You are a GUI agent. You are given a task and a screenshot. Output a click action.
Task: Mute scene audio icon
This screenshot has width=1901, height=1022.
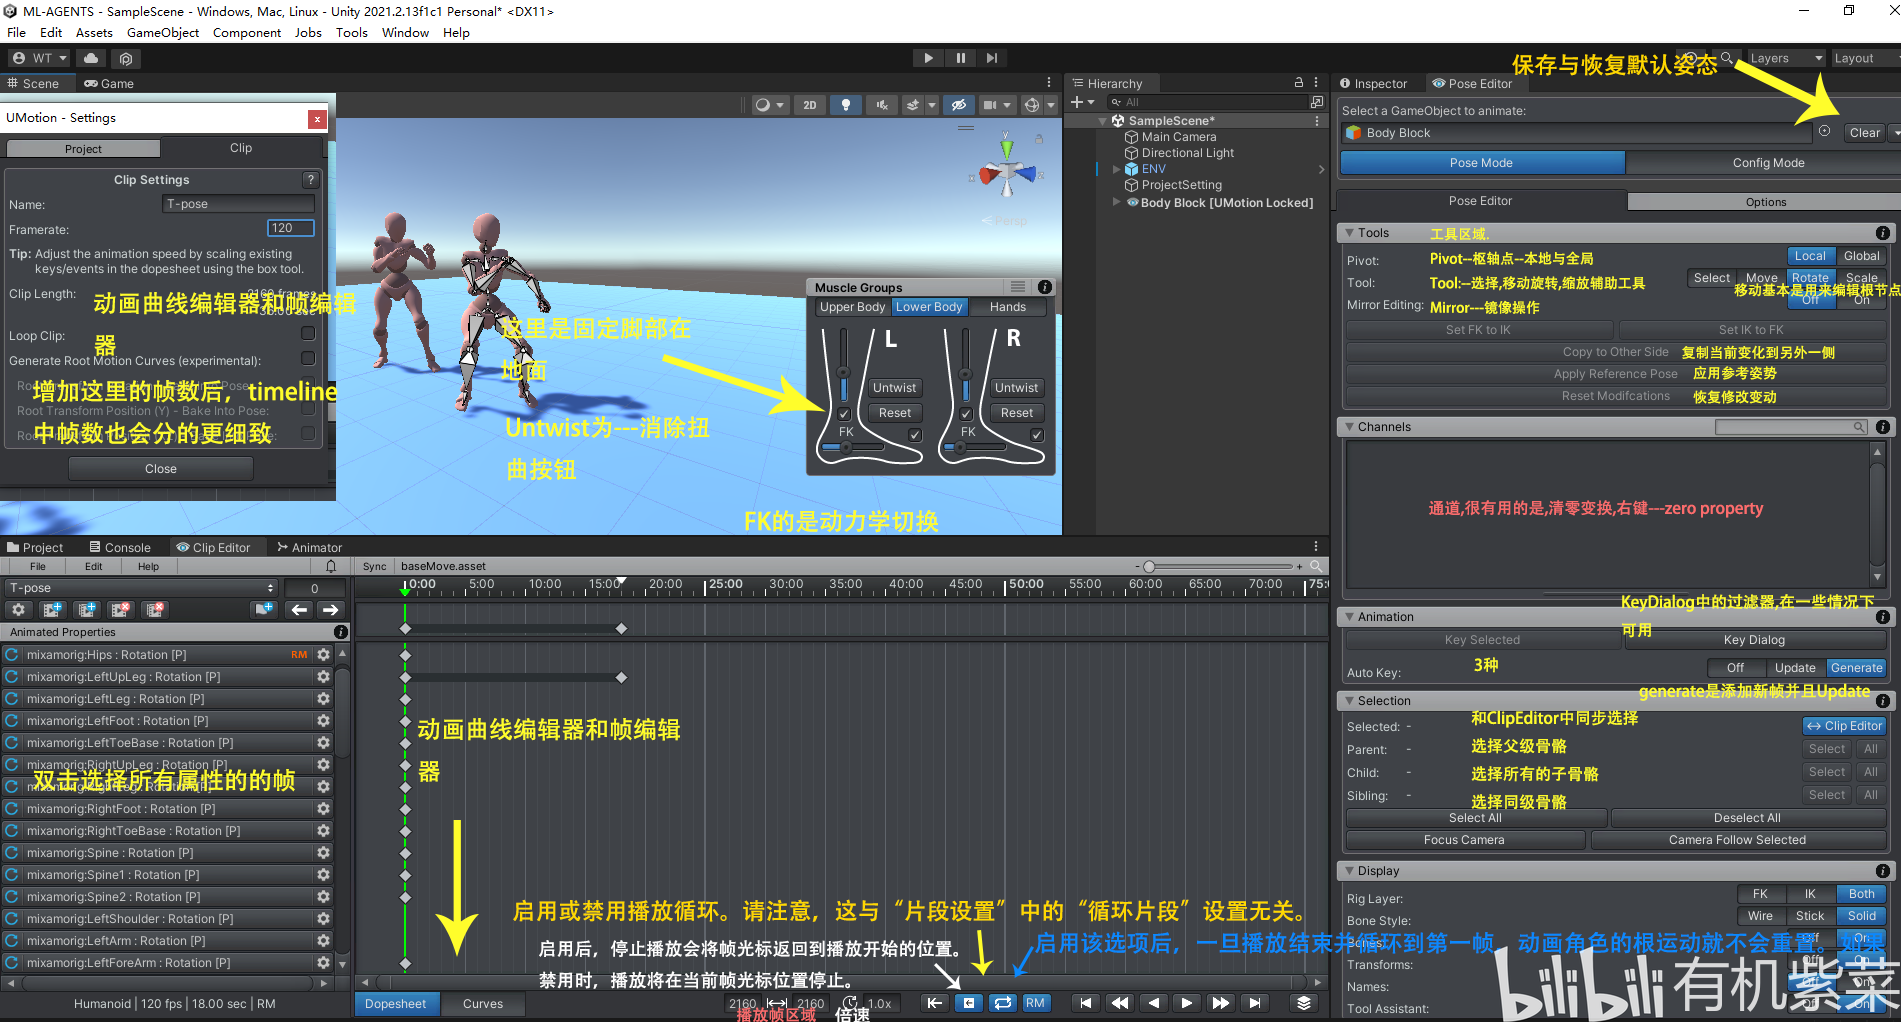coord(881,105)
